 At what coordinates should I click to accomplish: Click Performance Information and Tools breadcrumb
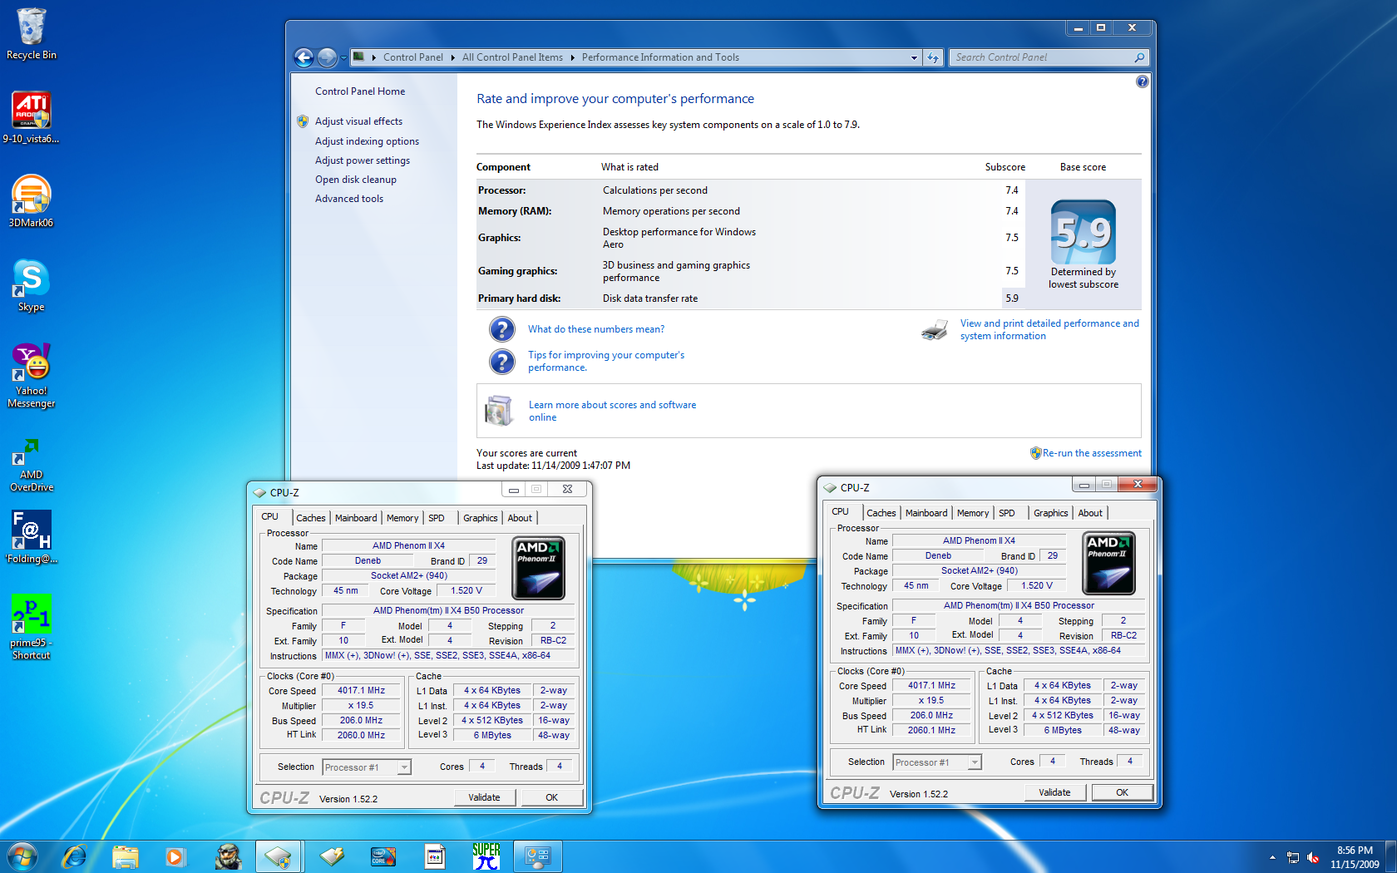click(x=660, y=57)
